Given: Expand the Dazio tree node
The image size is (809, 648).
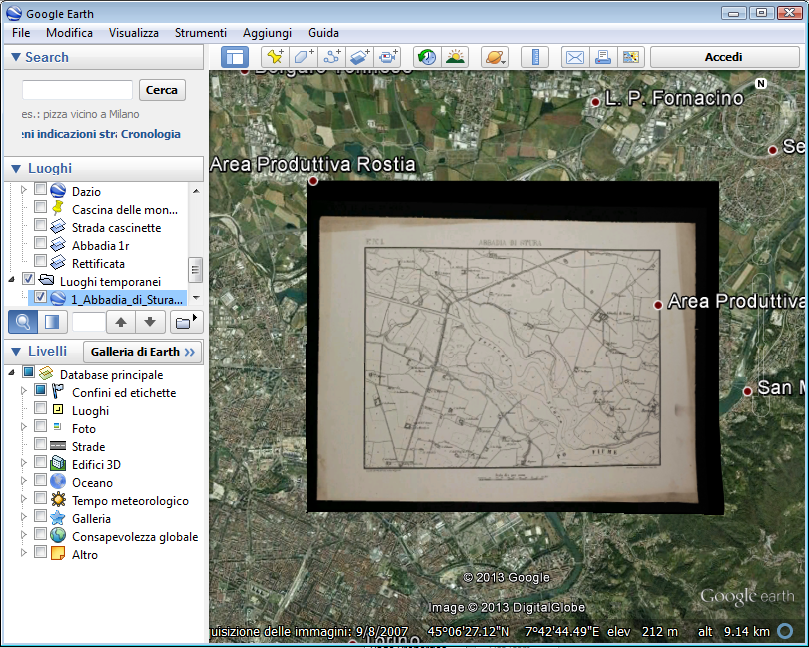Looking at the screenshot, I should 24,190.
